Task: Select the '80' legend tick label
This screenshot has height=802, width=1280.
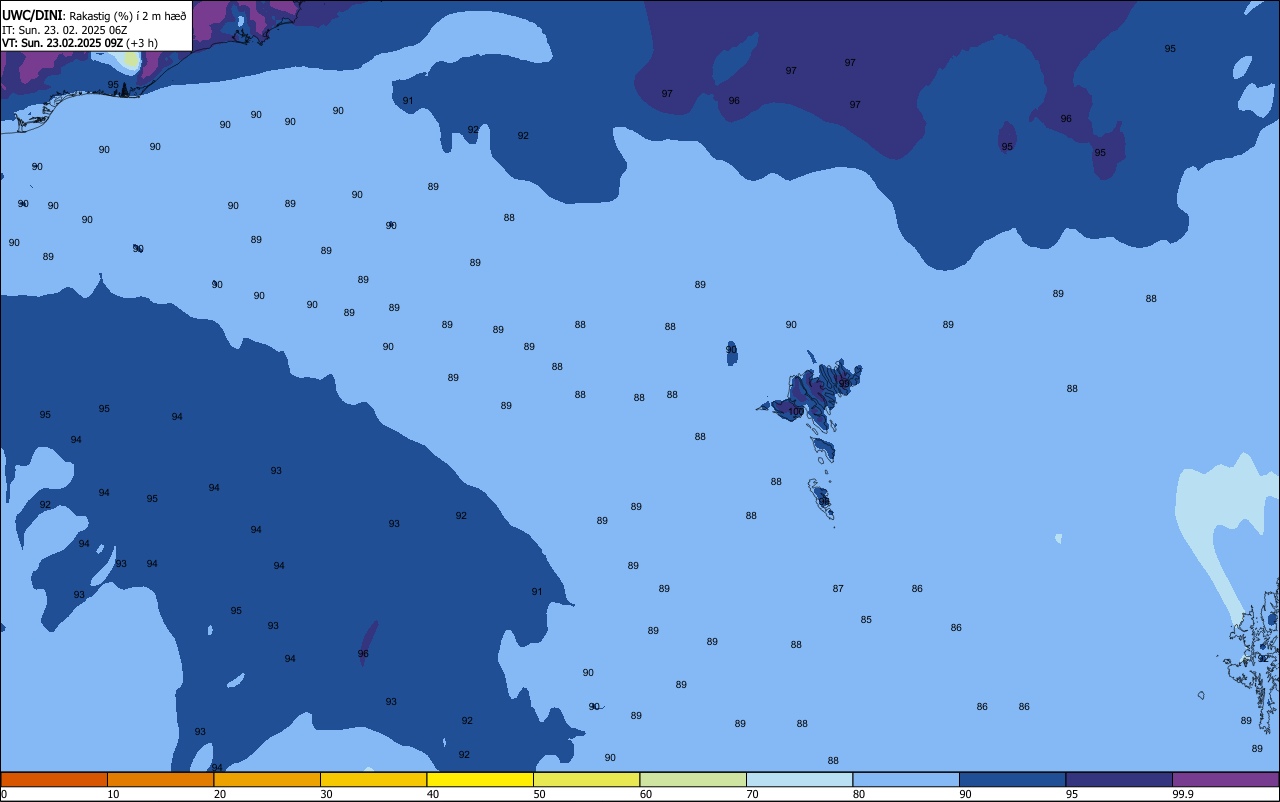Action: pos(859,794)
